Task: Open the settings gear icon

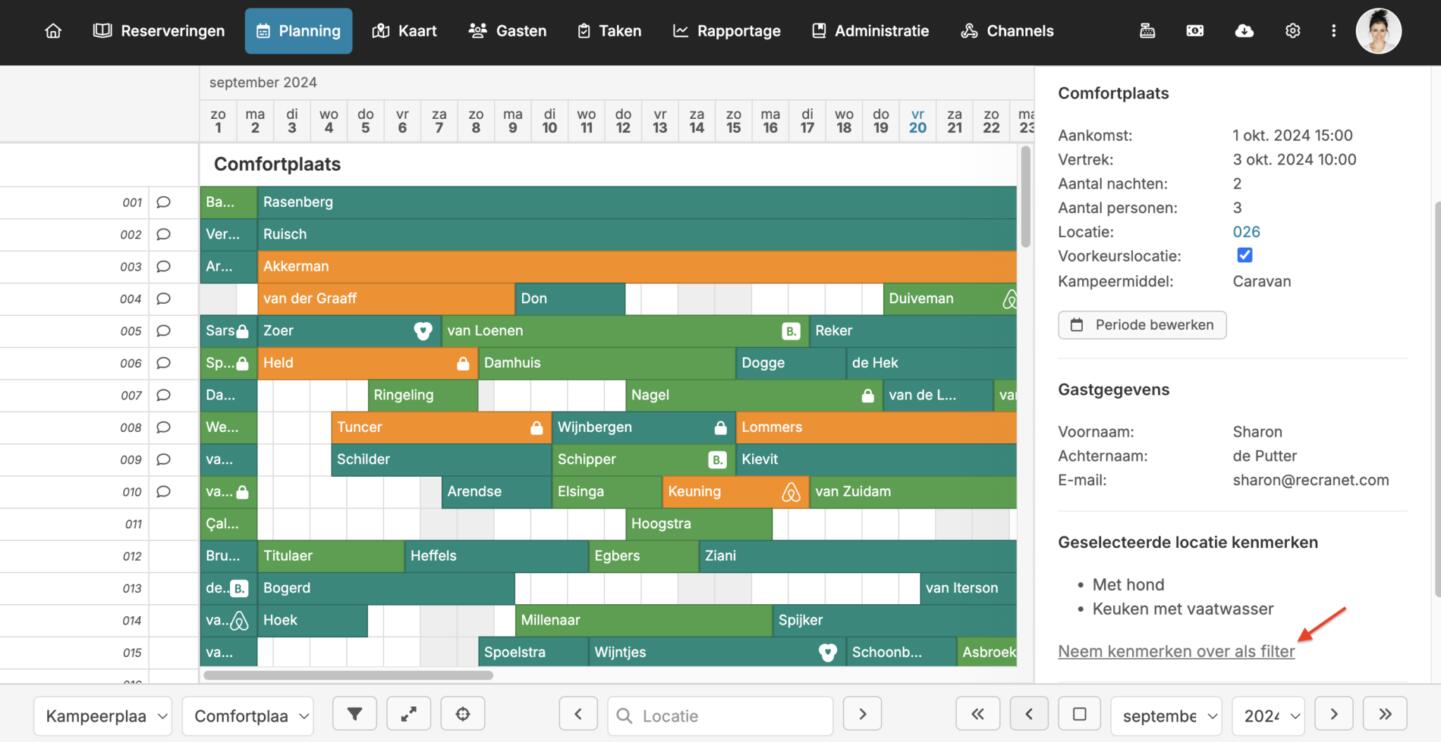Action: (1292, 31)
